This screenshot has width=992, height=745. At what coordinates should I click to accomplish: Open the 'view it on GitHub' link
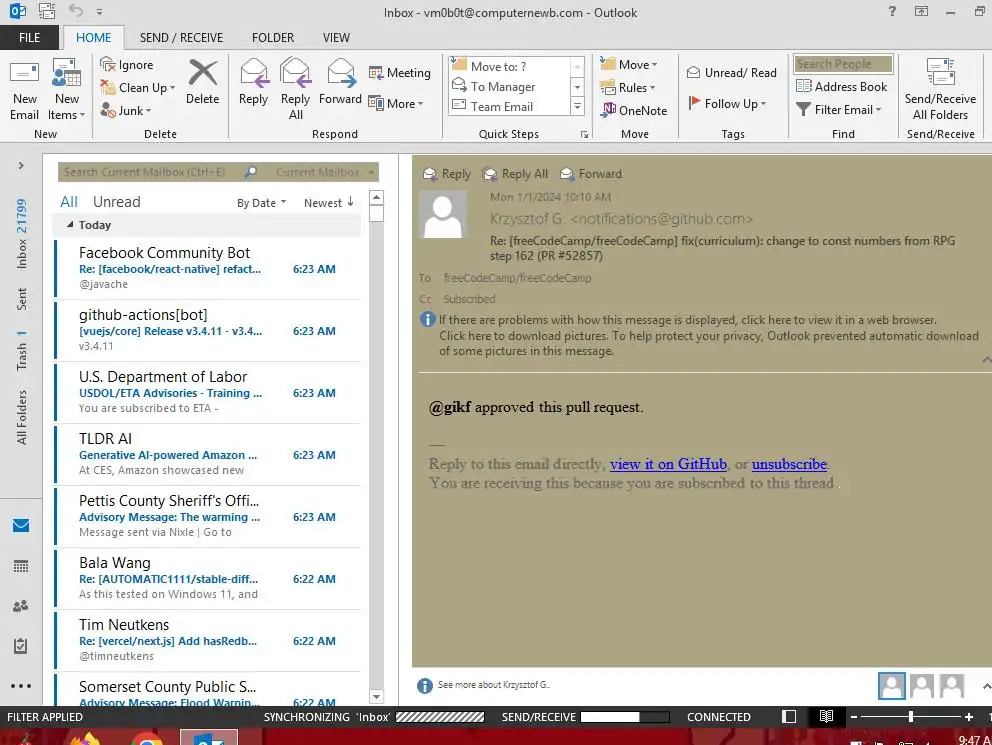(x=668, y=464)
